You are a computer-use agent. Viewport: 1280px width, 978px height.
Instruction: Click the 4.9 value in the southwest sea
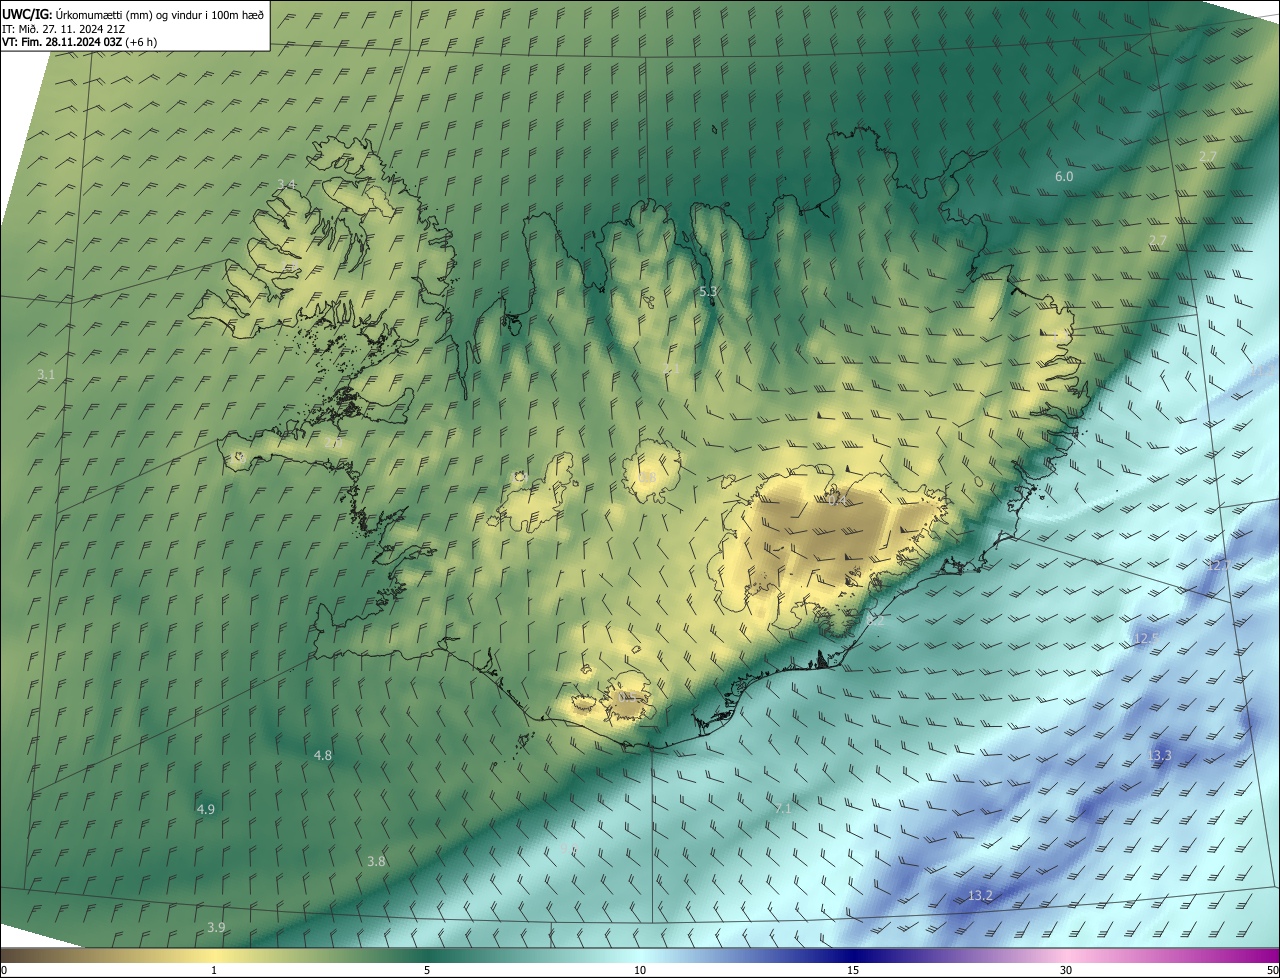[206, 809]
